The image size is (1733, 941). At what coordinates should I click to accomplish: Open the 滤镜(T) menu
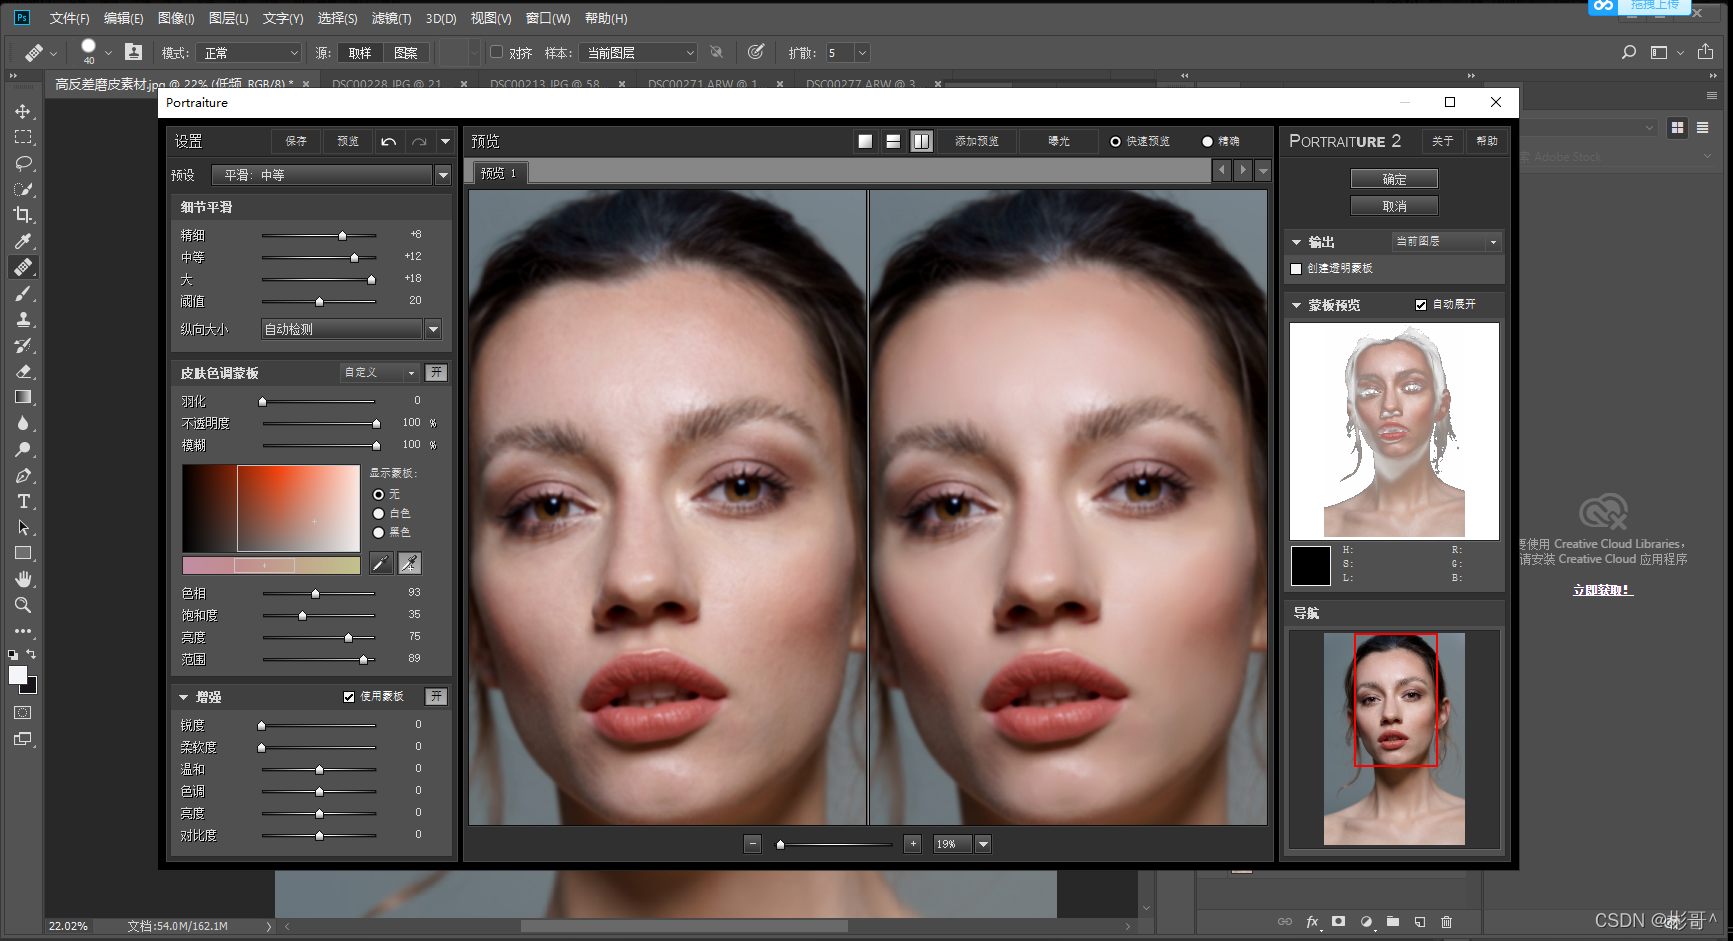click(391, 18)
